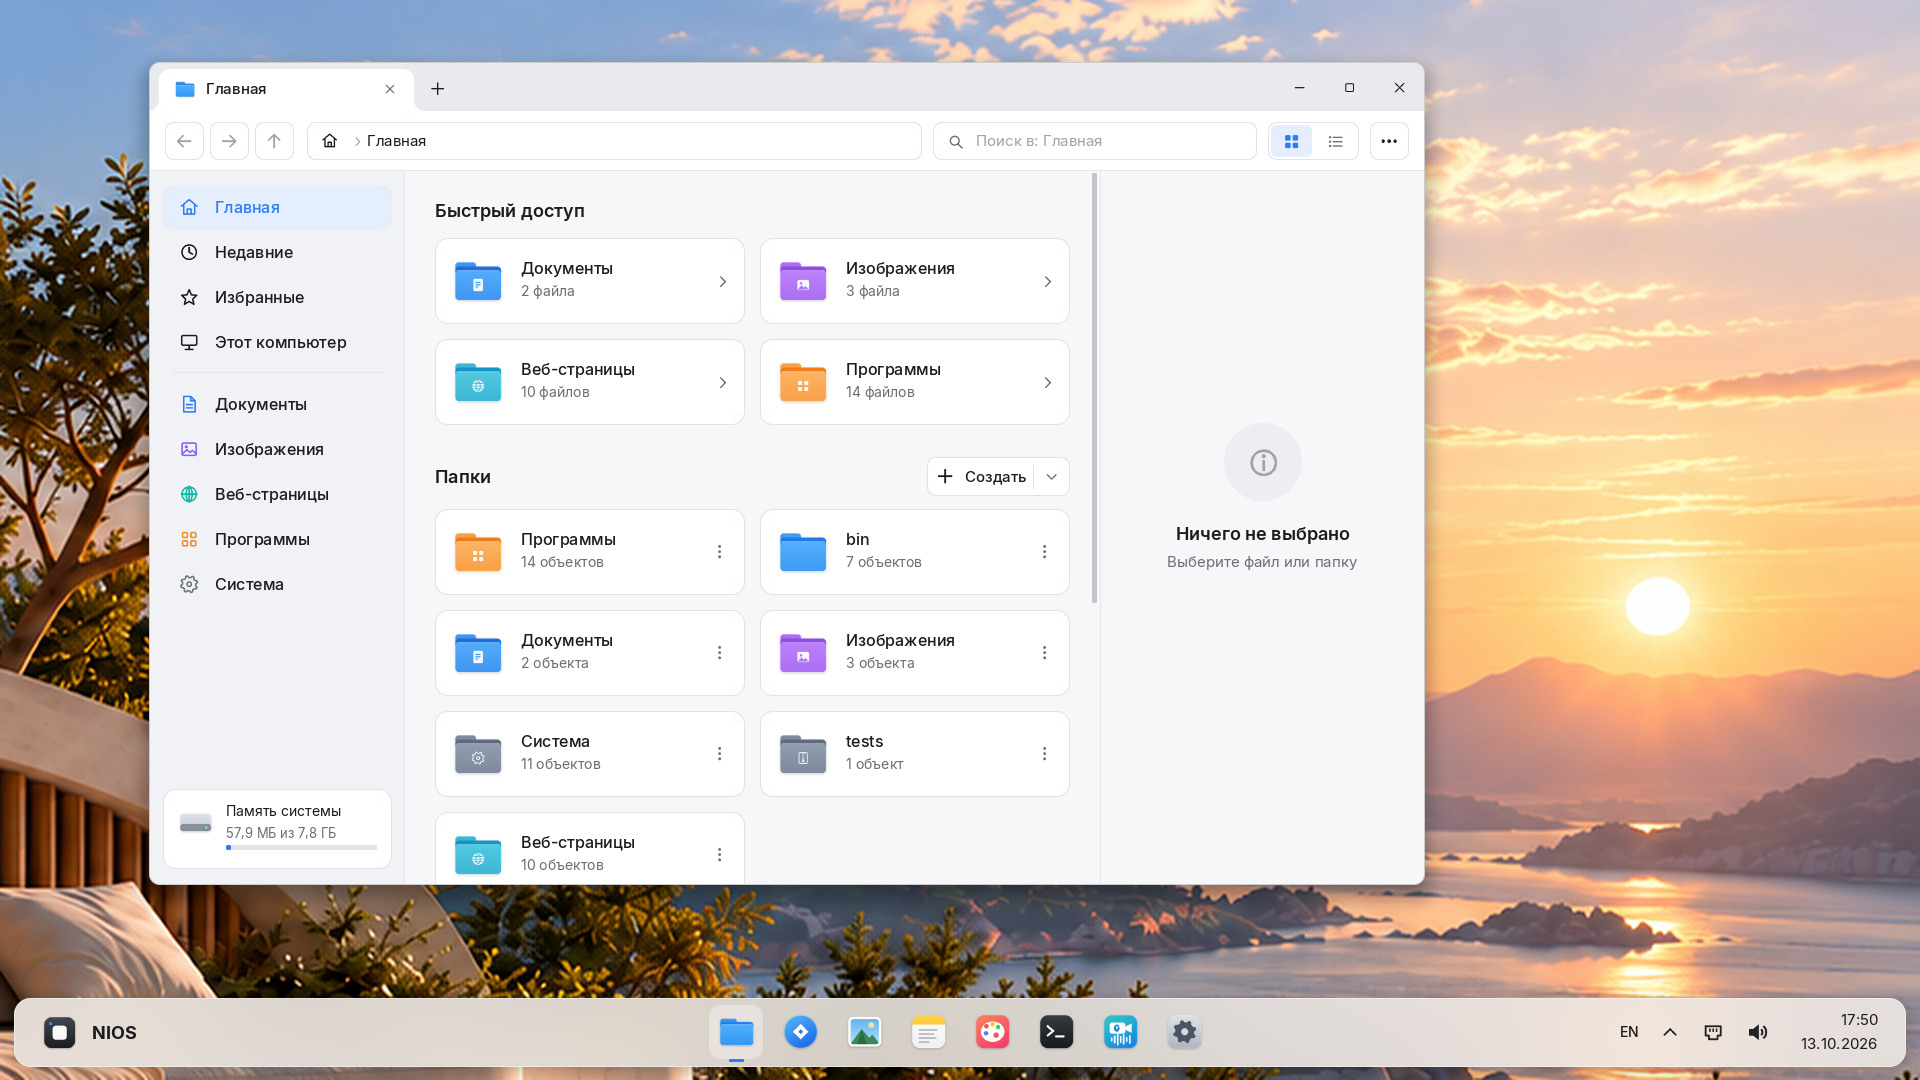The image size is (1920, 1080).
Task: Click the Память системы storage usage bar
Action: pyautogui.click(x=301, y=848)
